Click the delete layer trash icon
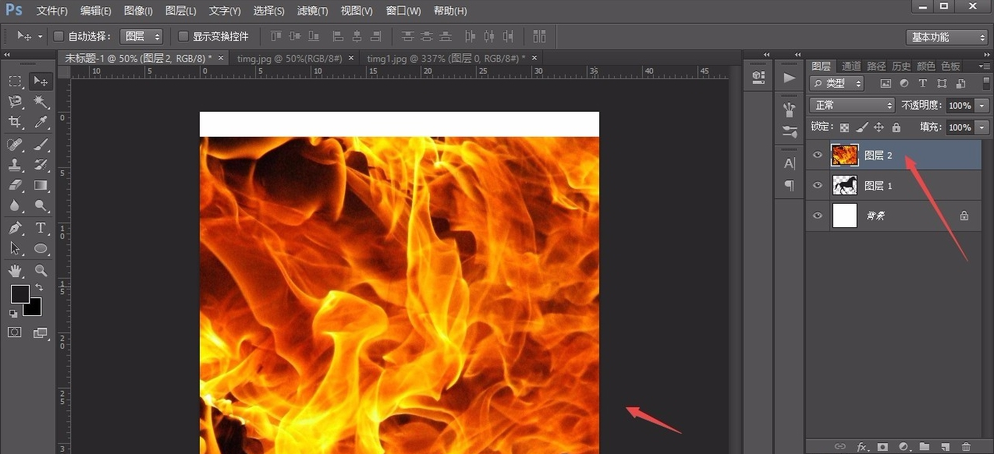The height and width of the screenshot is (454, 994). (x=965, y=446)
